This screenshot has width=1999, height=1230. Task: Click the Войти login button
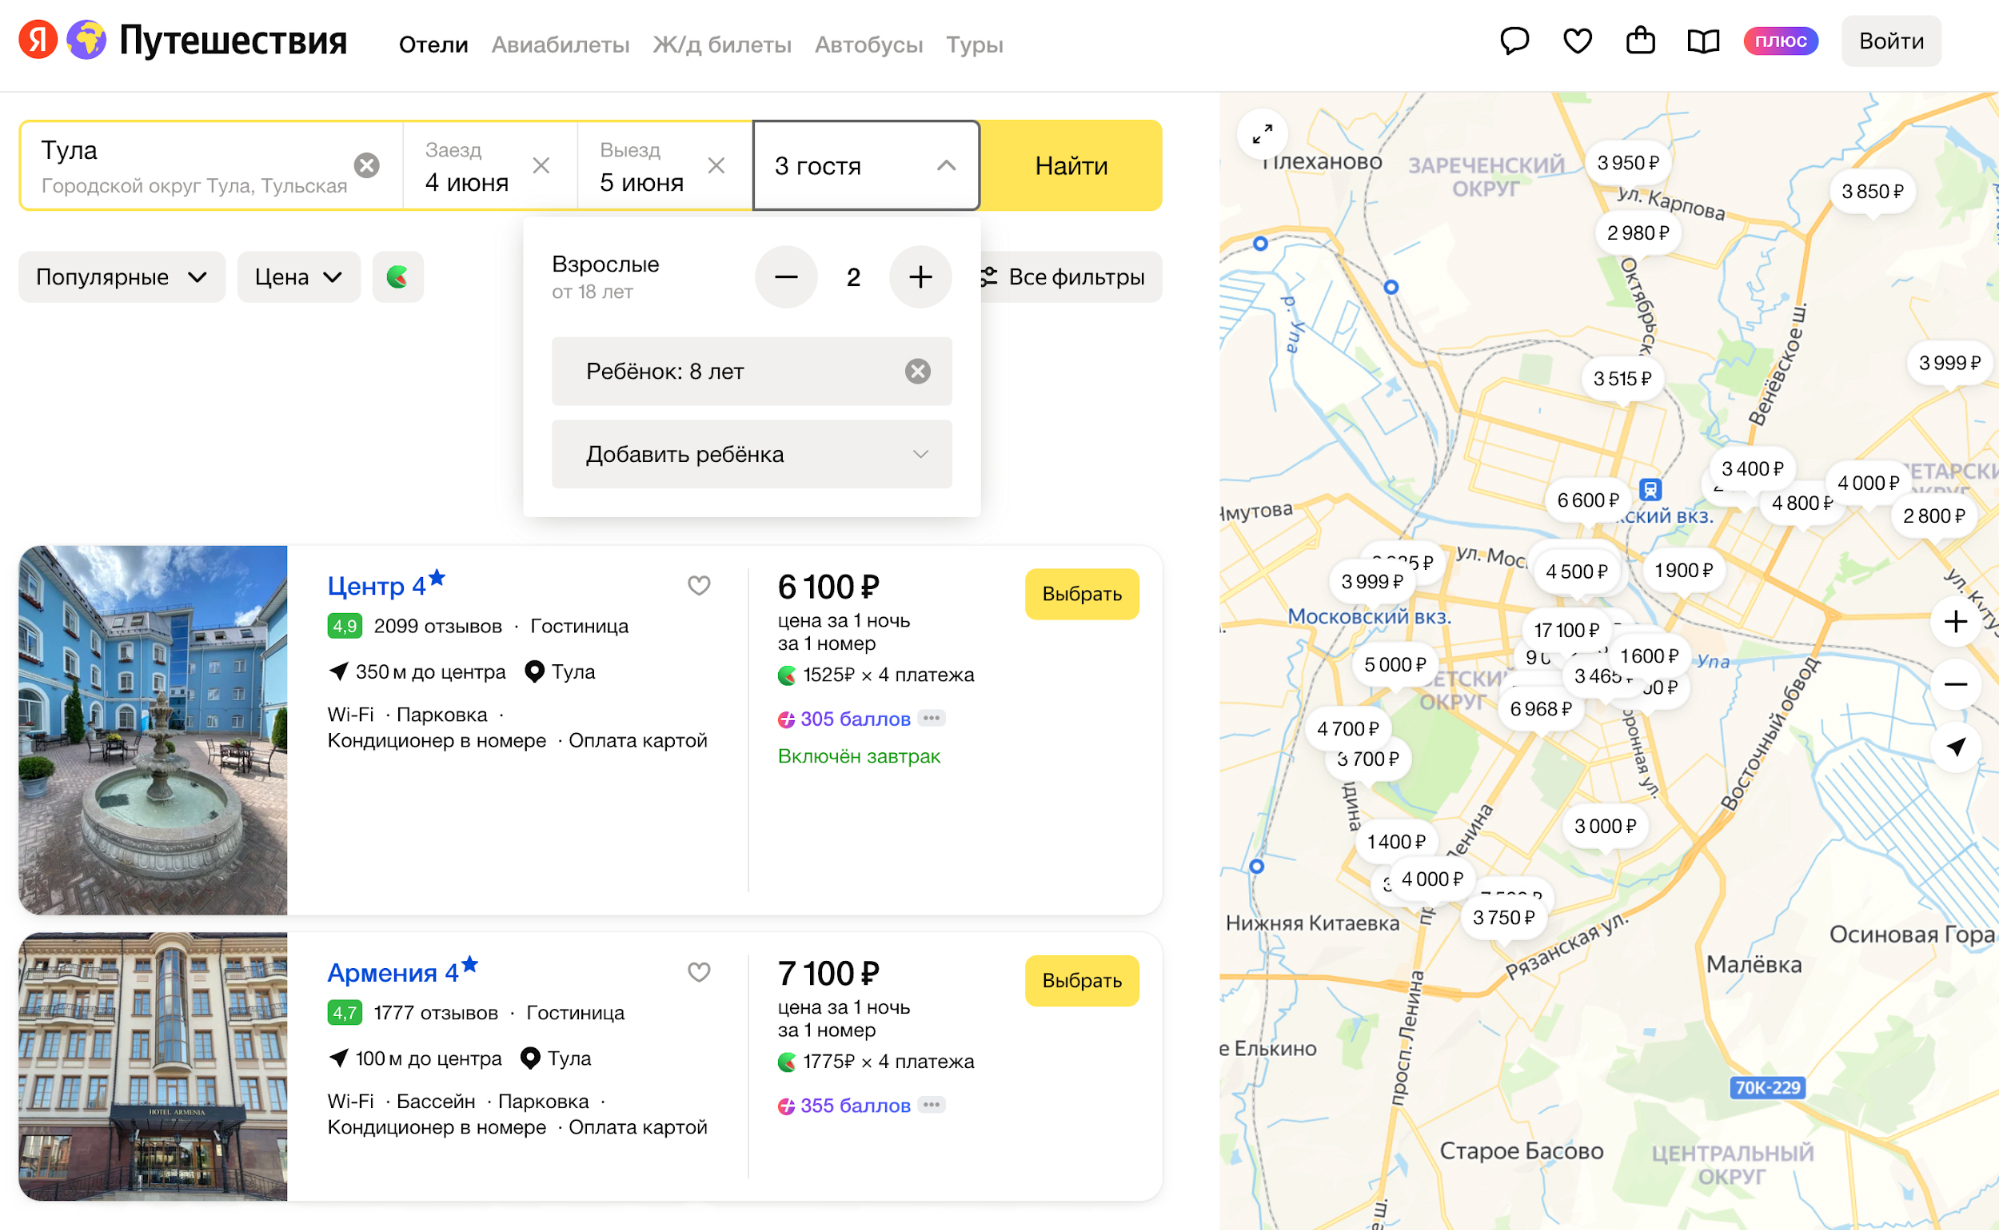click(x=1891, y=41)
